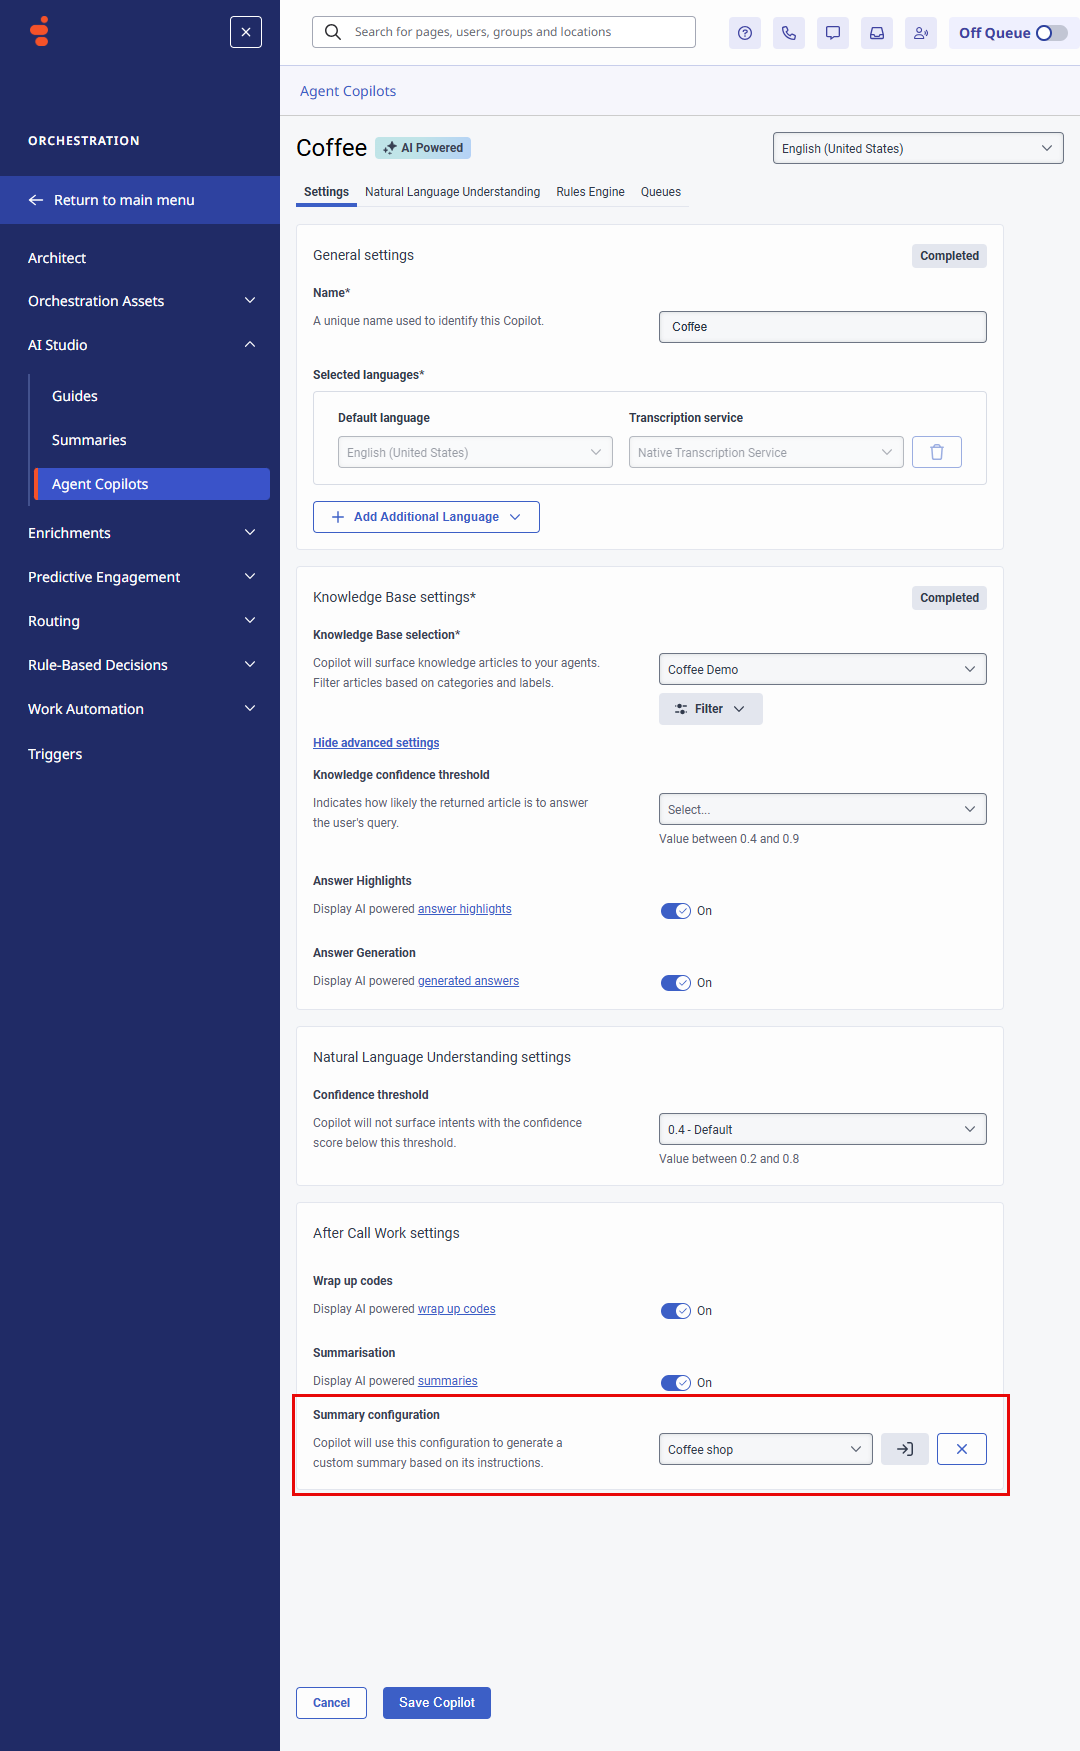
Task: Click the Save Copilot button
Action: [x=437, y=1703]
